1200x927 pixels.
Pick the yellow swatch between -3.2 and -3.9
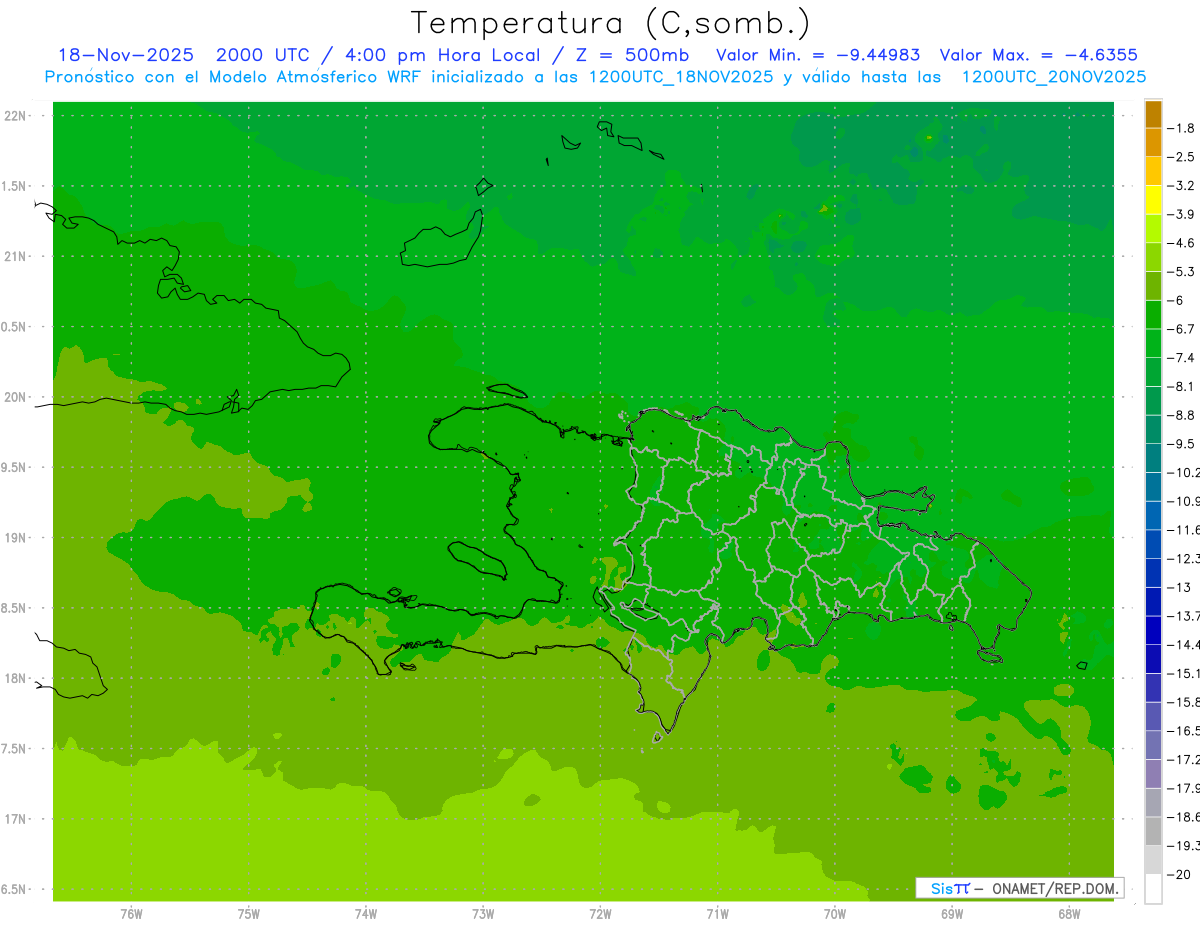1153,200
